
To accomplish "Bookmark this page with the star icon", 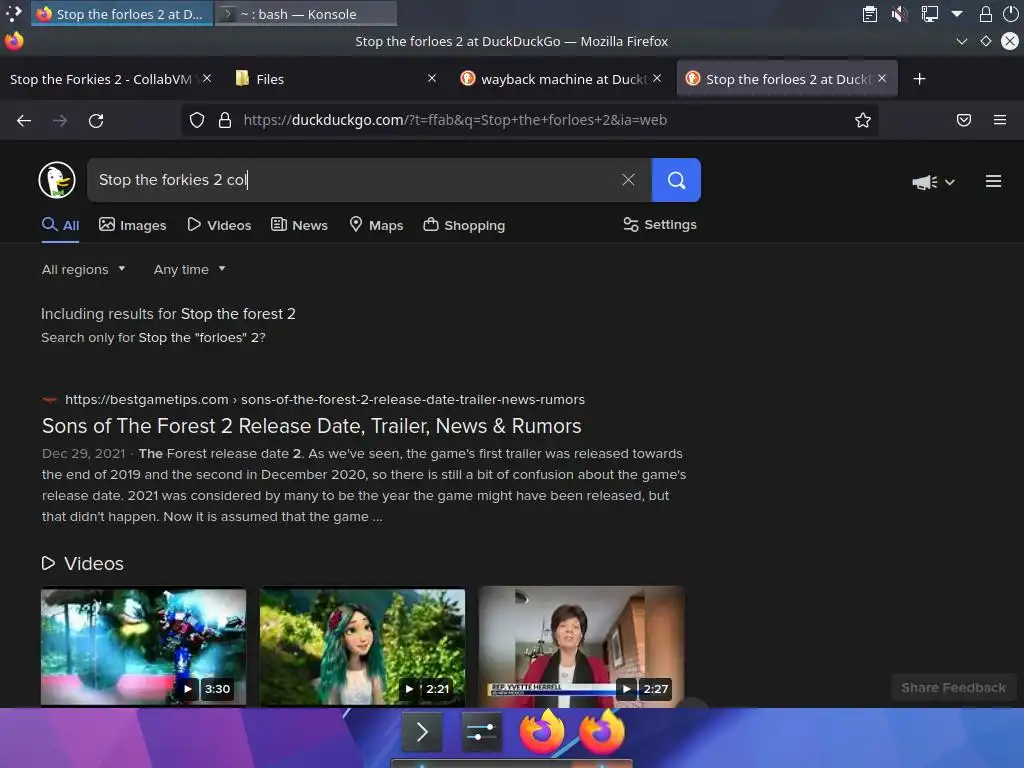I will (863, 120).
